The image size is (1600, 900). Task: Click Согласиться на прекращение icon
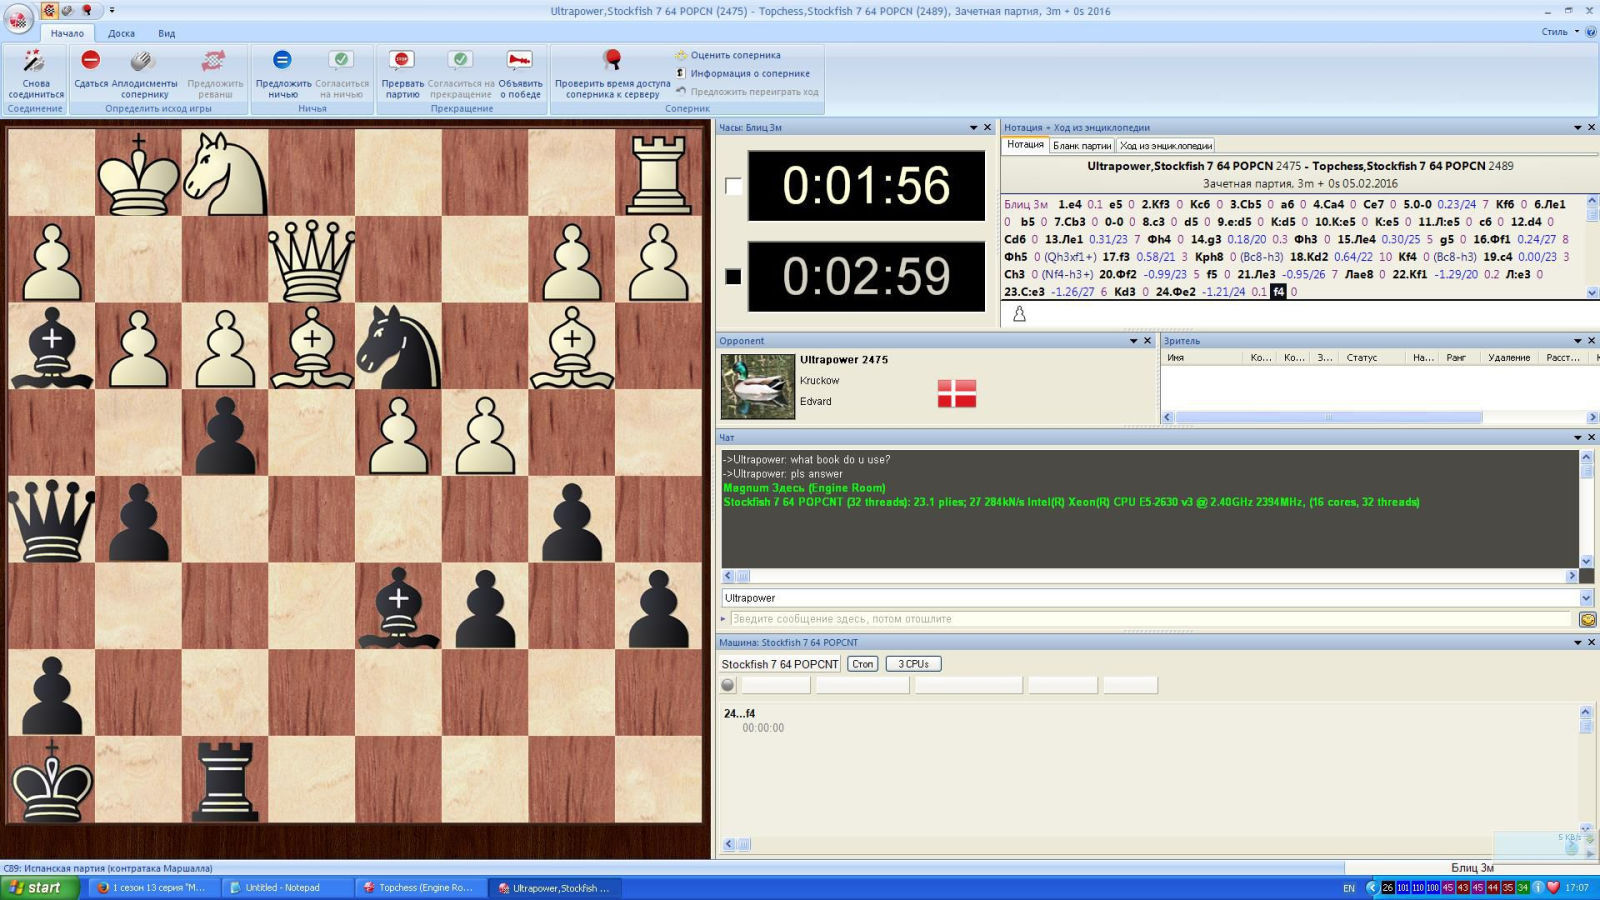click(x=460, y=60)
